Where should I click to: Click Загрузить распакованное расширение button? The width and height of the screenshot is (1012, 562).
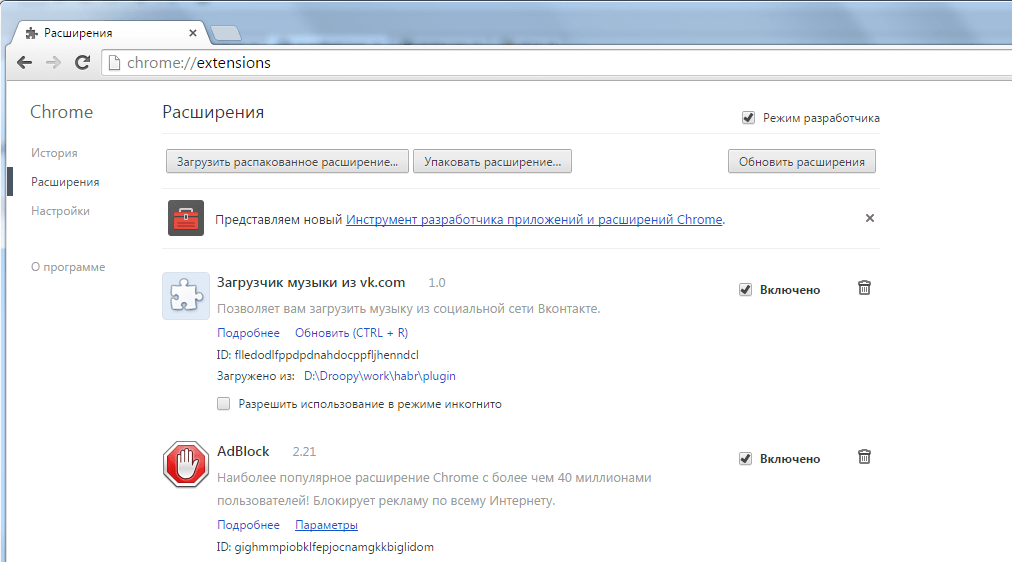tap(287, 161)
